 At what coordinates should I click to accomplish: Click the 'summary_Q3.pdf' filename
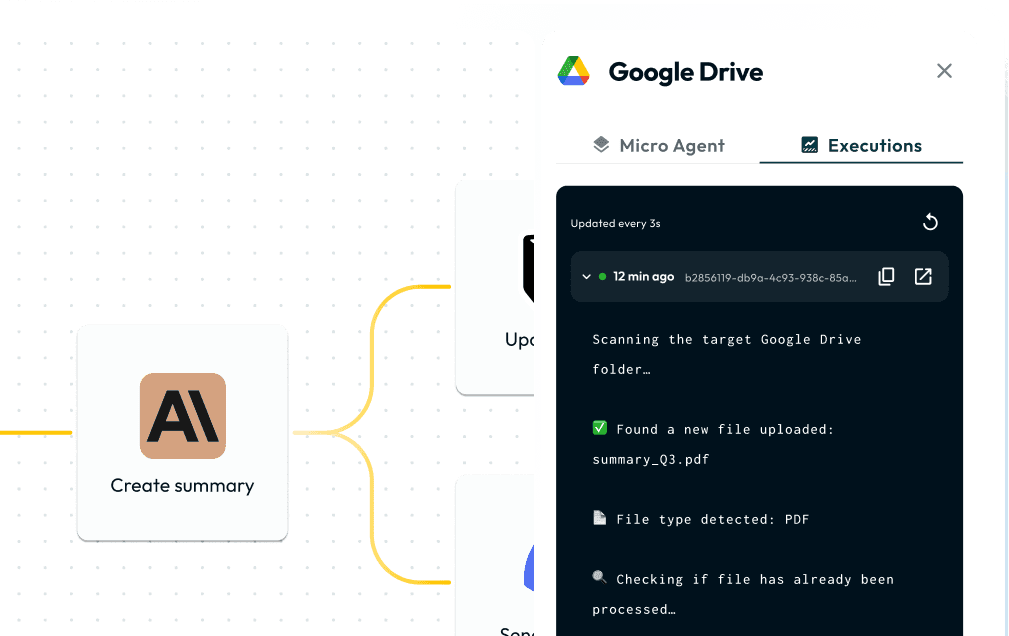[651, 460]
